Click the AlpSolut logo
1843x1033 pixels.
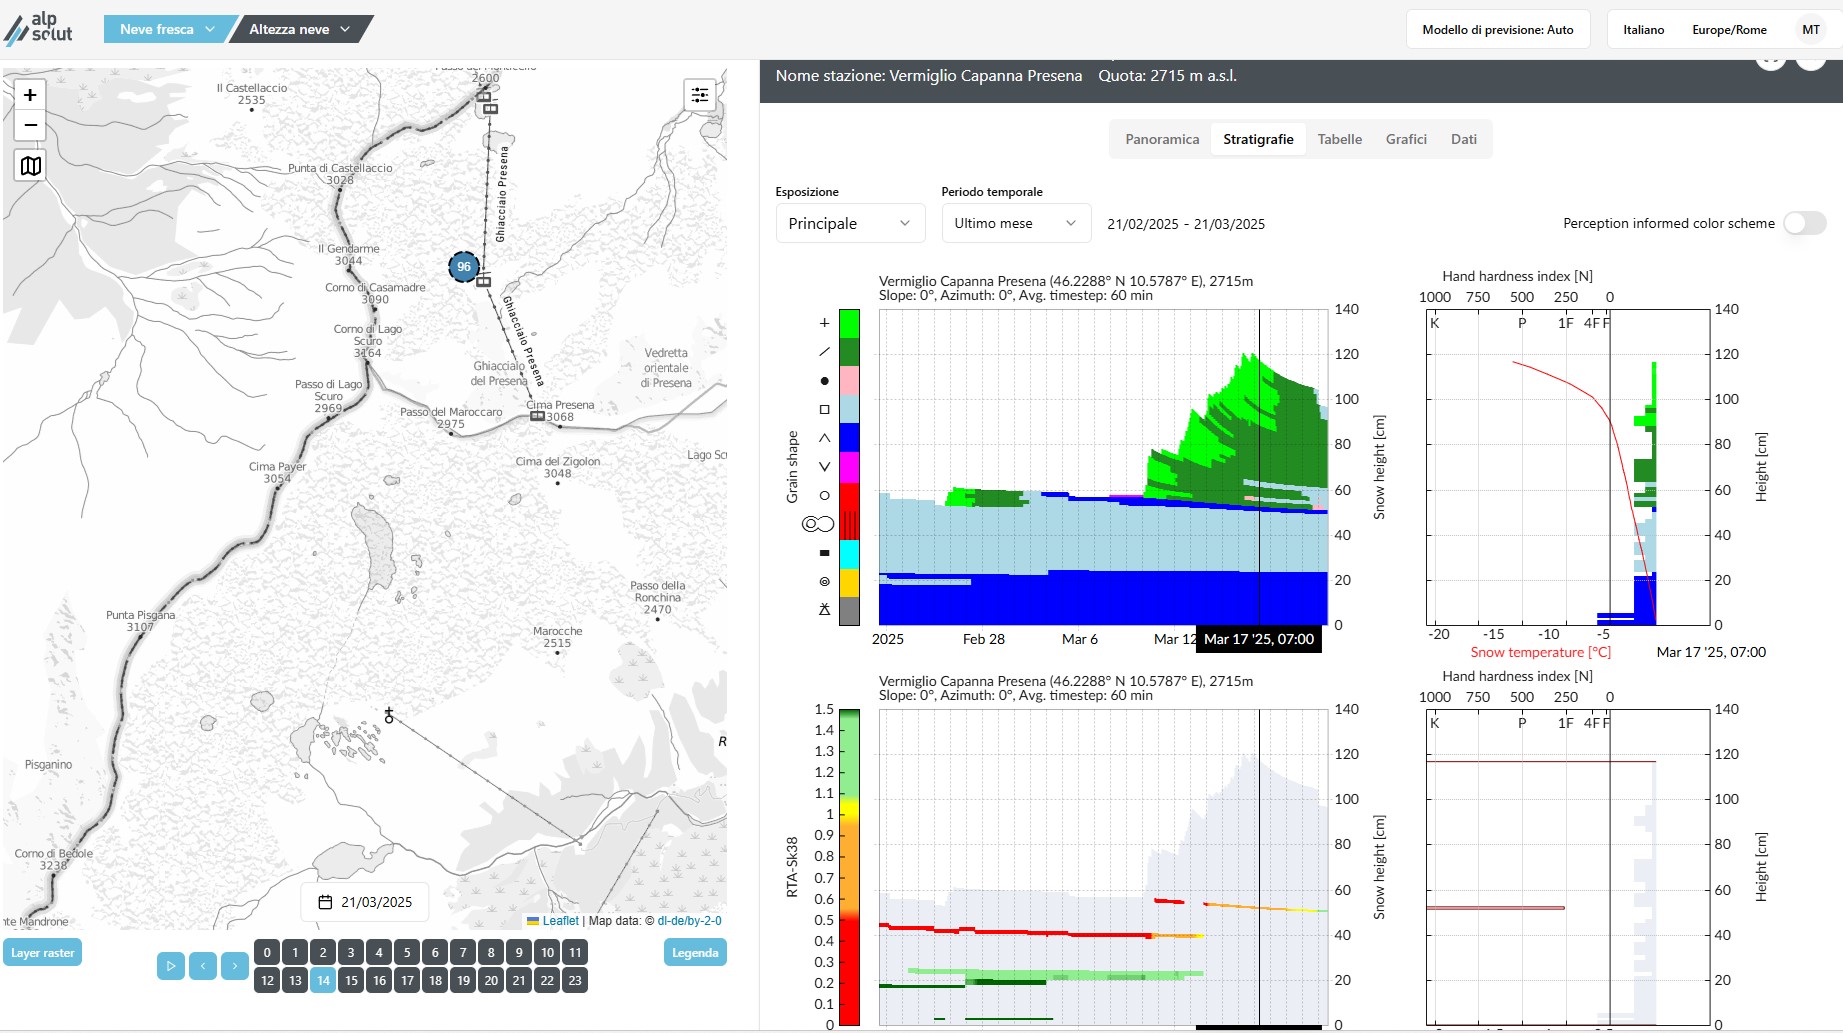click(38, 29)
